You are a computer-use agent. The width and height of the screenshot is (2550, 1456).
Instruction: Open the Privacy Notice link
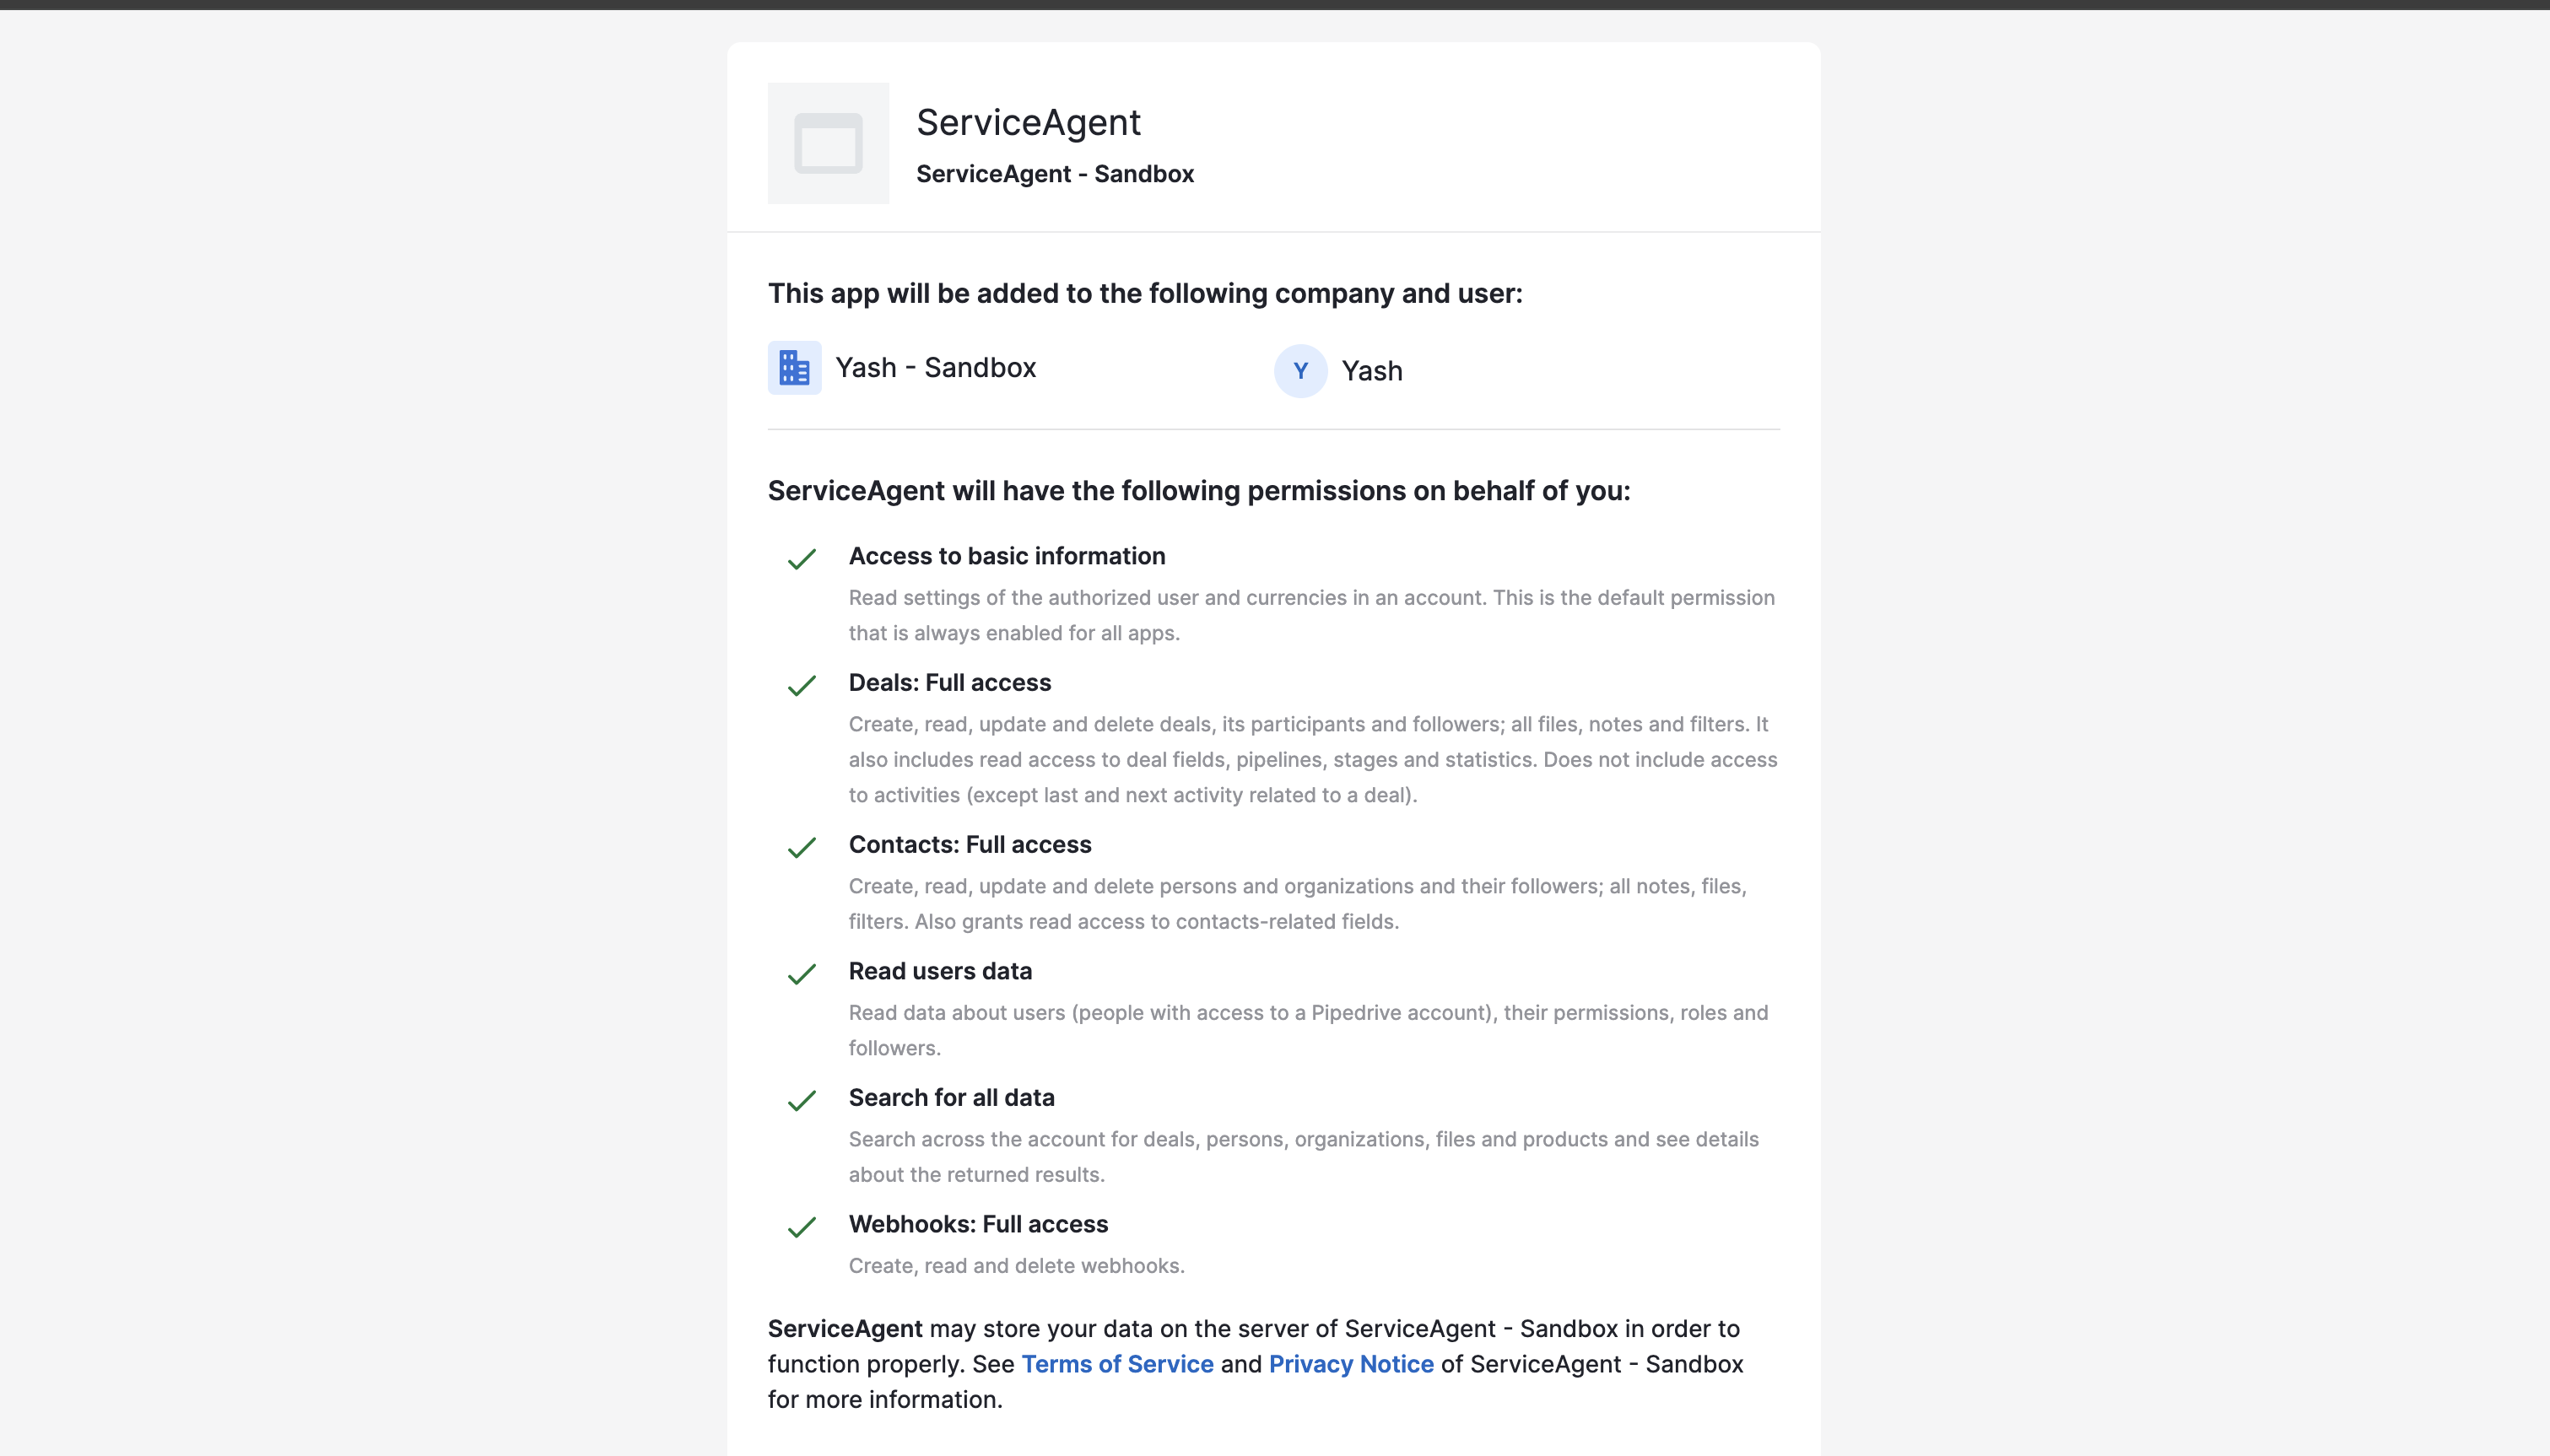pyautogui.click(x=1351, y=1364)
